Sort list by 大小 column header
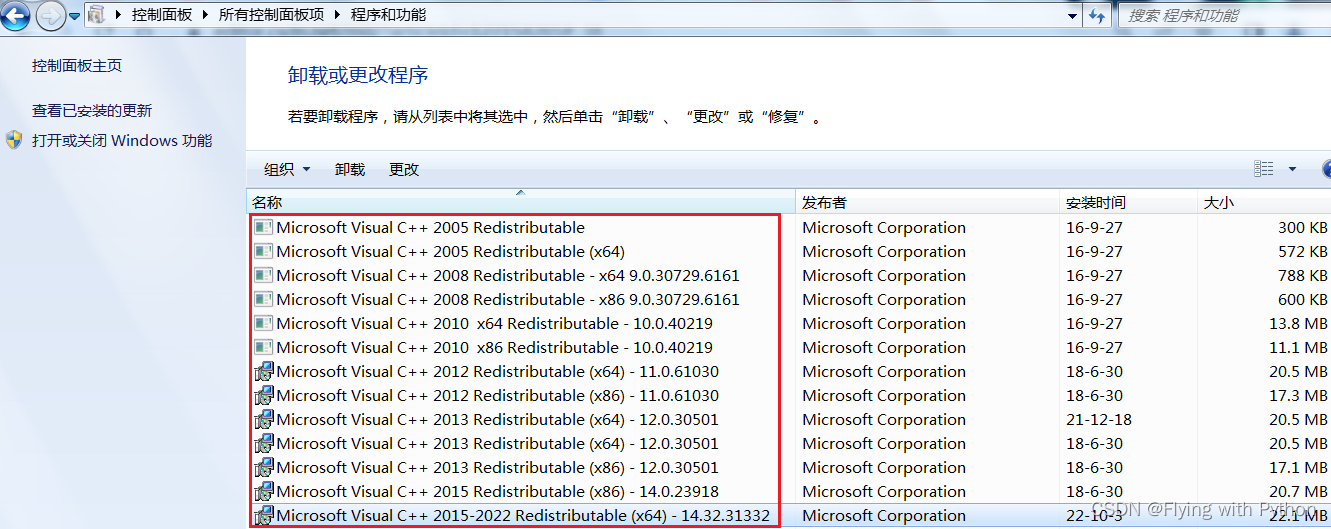The image size is (1331, 529). tap(1264, 202)
